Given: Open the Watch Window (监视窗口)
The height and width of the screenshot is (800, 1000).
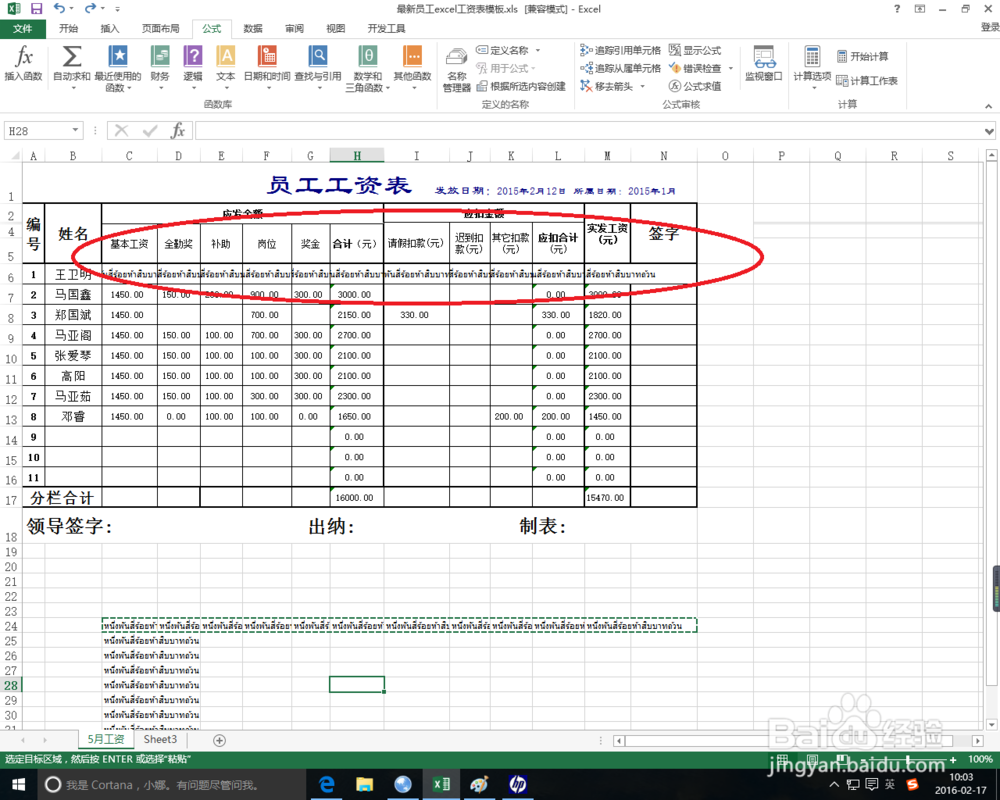Looking at the screenshot, I should pos(764,63).
